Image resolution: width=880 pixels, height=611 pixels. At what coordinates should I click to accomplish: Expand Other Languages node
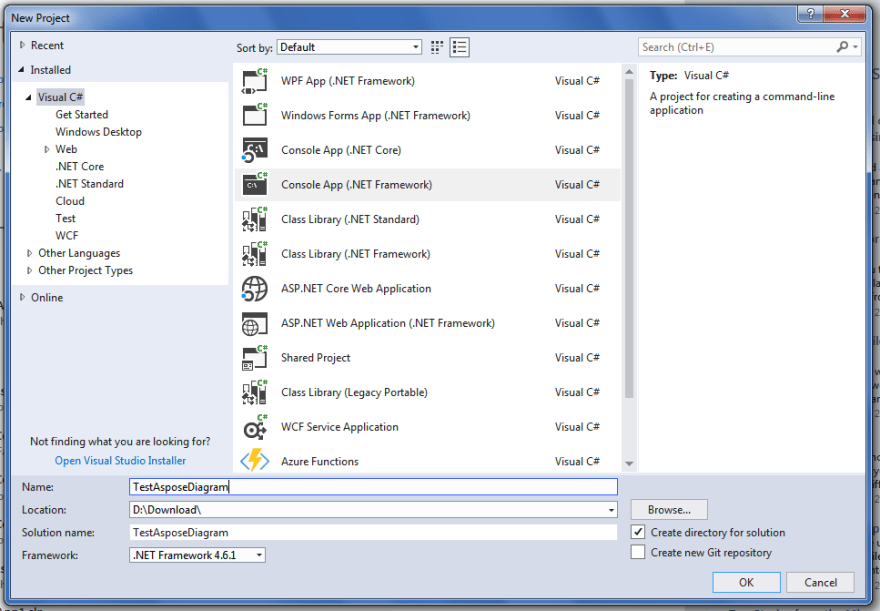[x=29, y=253]
